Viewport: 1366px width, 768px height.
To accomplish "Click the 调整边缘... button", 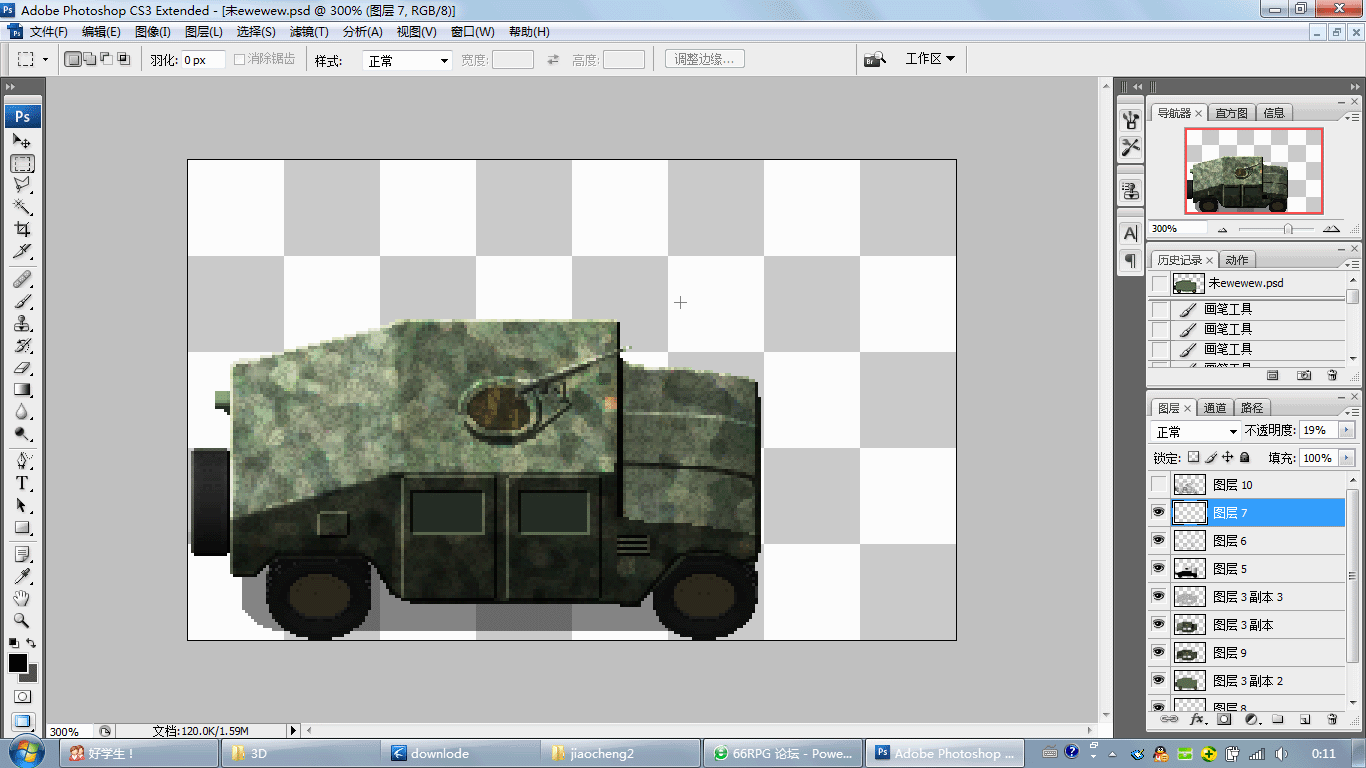I will [x=705, y=59].
